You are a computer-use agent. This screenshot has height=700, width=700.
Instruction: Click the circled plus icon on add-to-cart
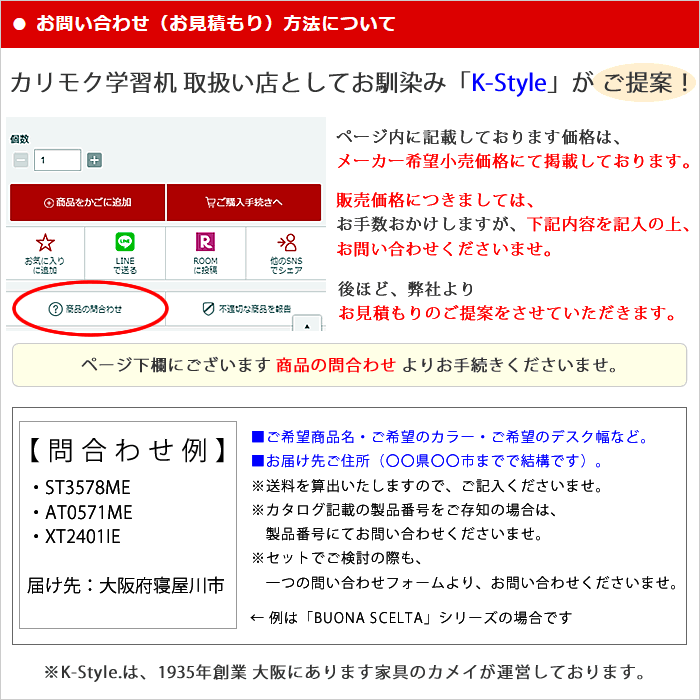click(49, 203)
